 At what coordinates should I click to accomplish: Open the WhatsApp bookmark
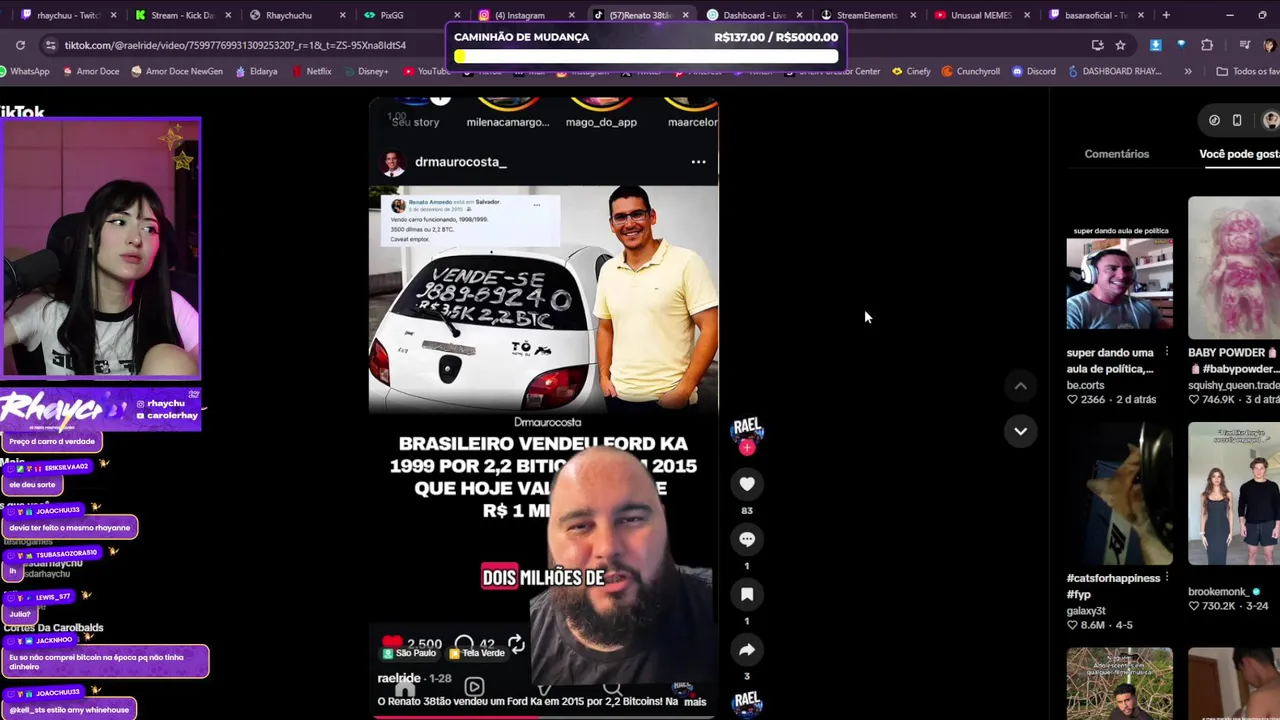[x=24, y=71]
